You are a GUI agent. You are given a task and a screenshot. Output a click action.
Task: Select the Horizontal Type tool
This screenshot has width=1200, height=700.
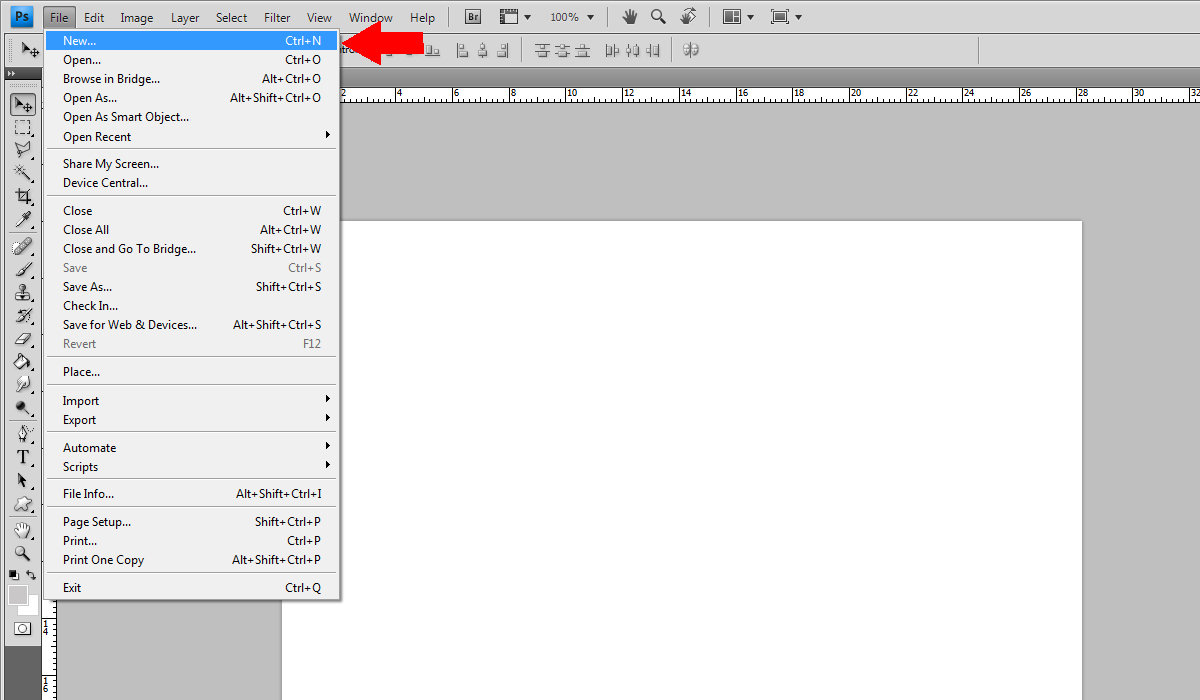(23, 457)
